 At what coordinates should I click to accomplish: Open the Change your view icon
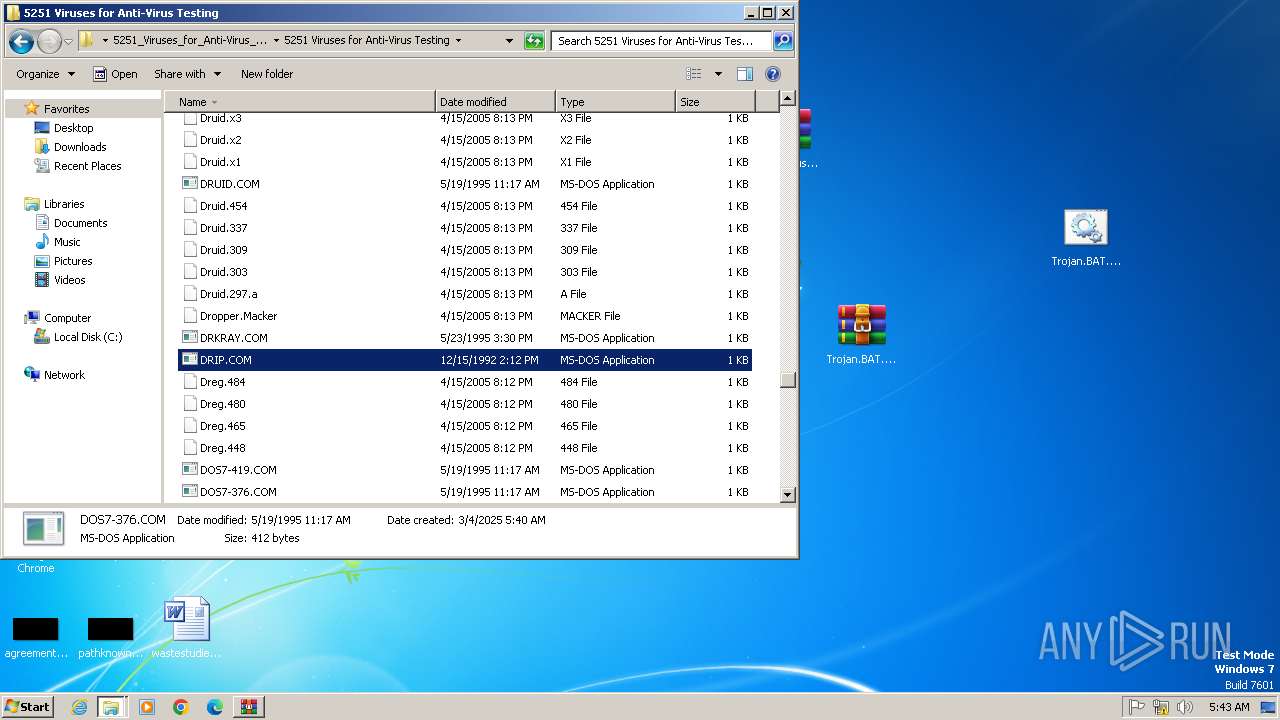[694, 74]
